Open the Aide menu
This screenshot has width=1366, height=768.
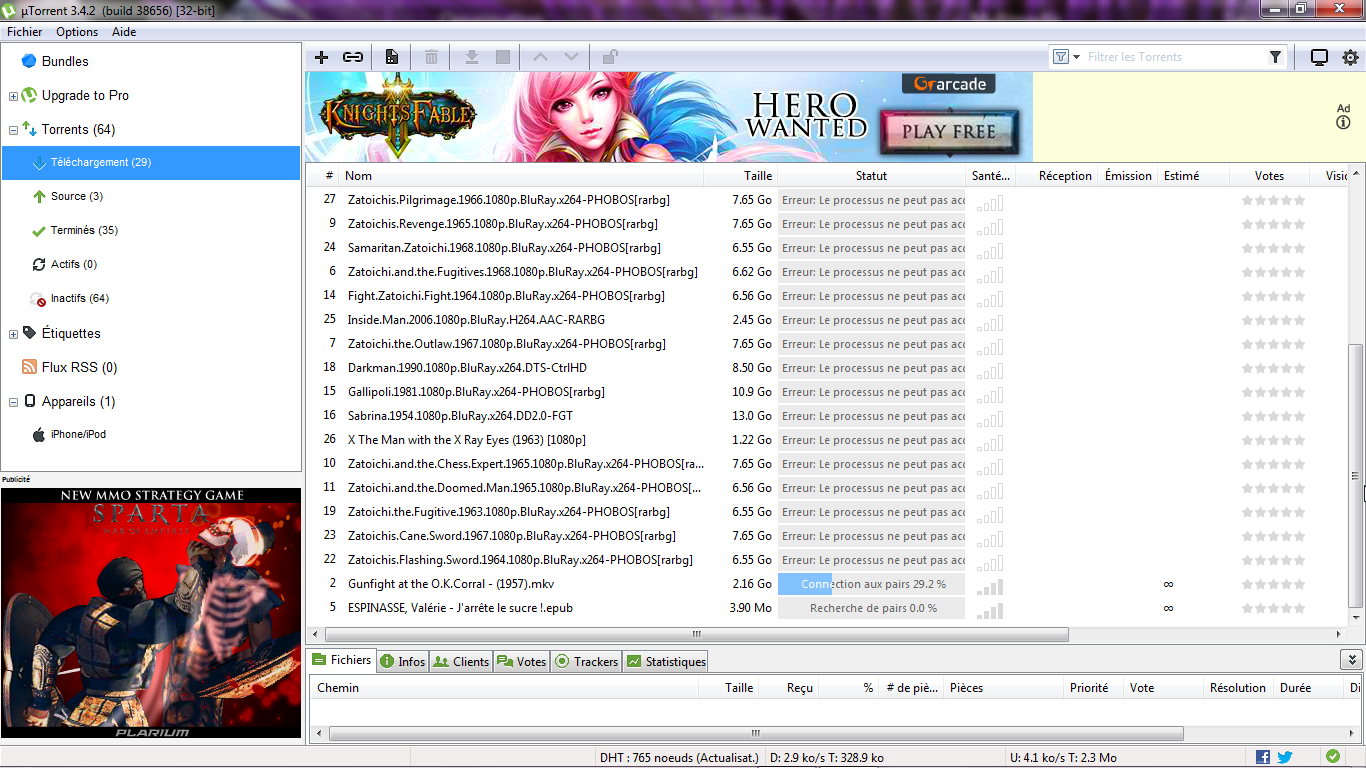coord(124,31)
